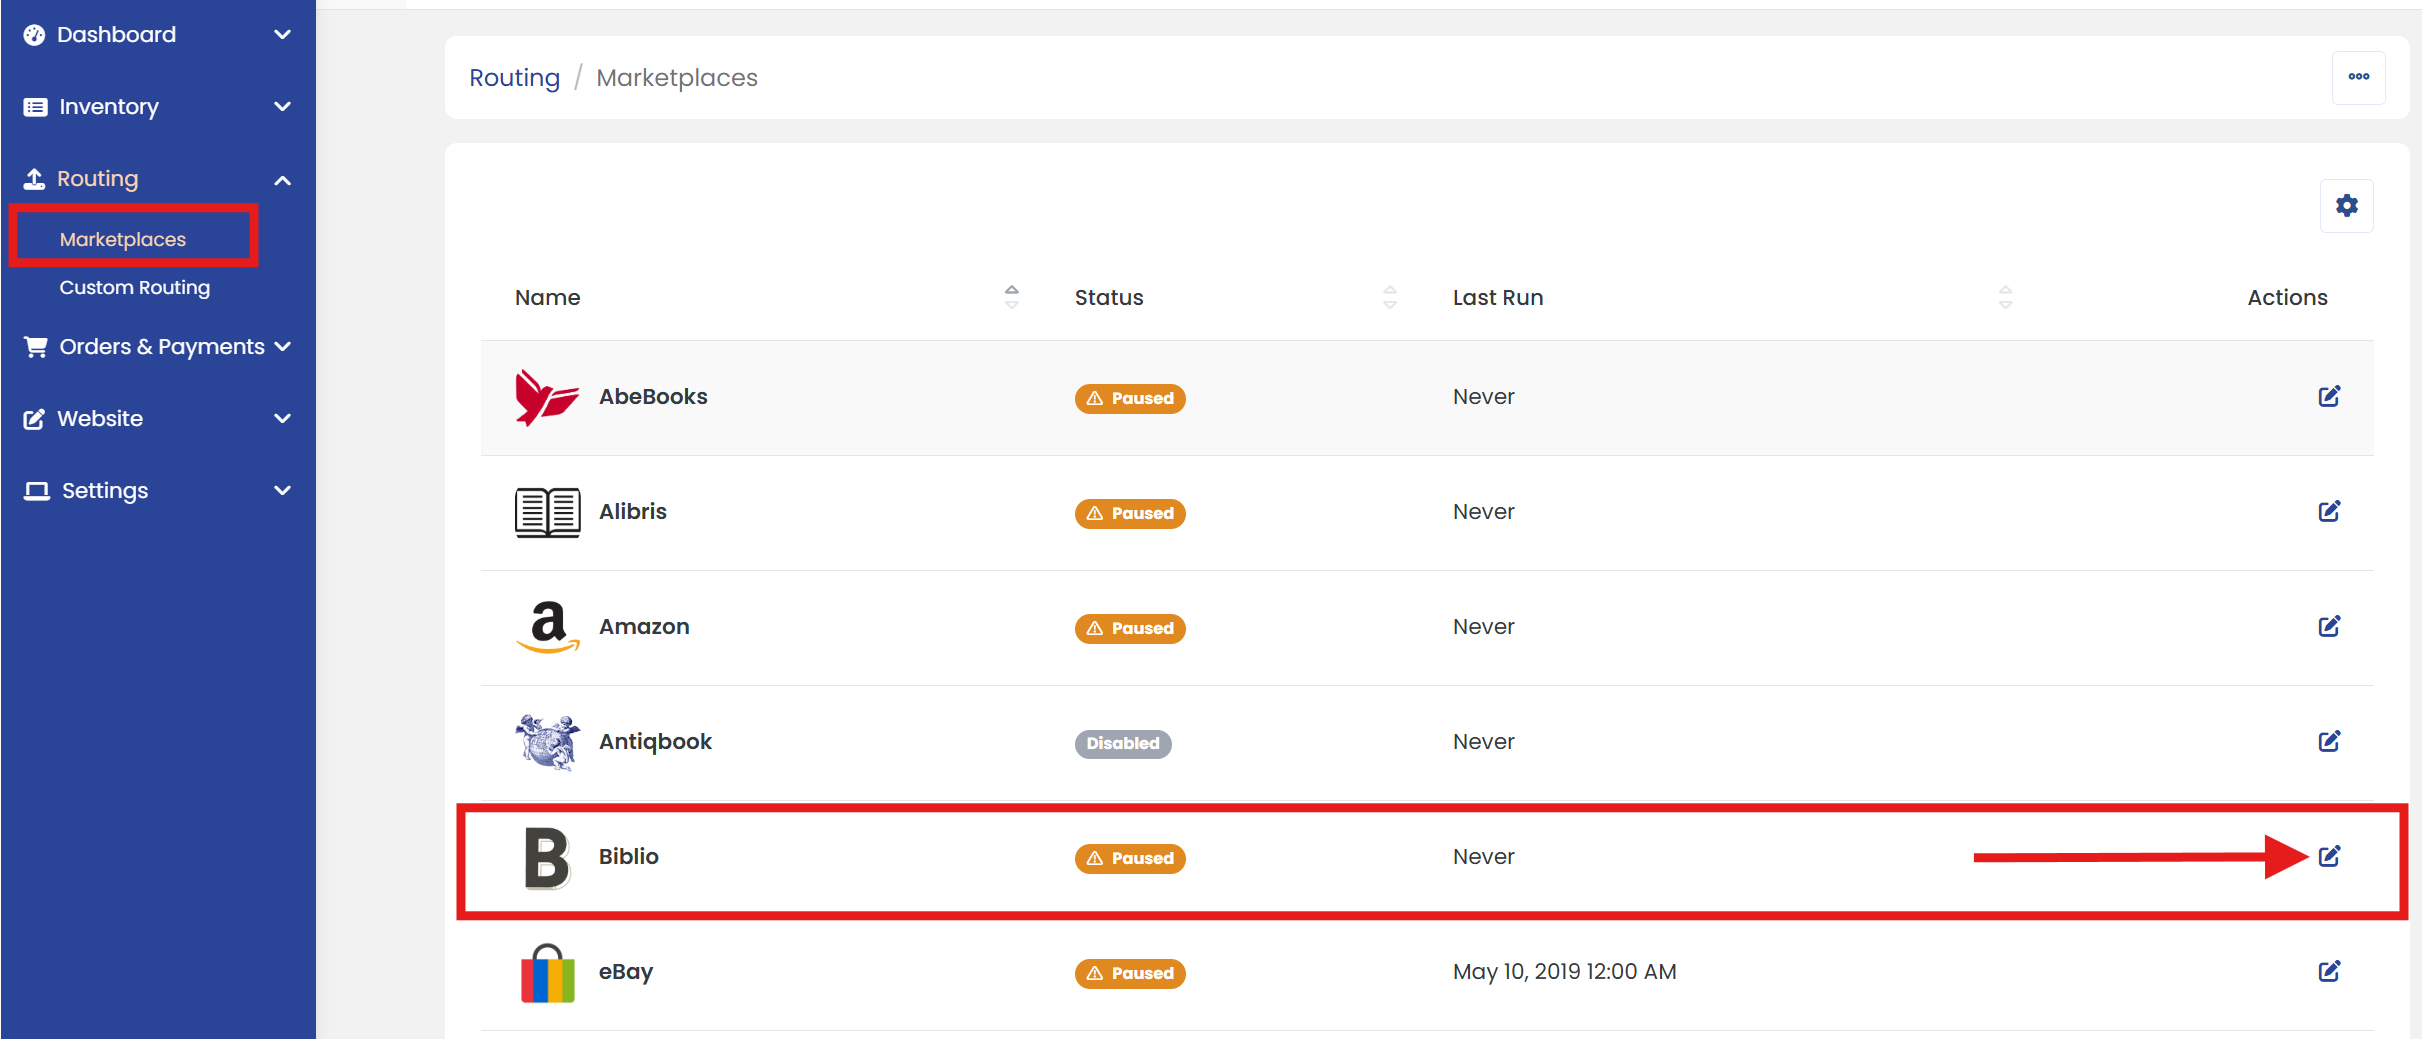This screenshot has height=1039, width=2422.
Task: Expand the Dashboard menu chevron
Action: (283, 35)
